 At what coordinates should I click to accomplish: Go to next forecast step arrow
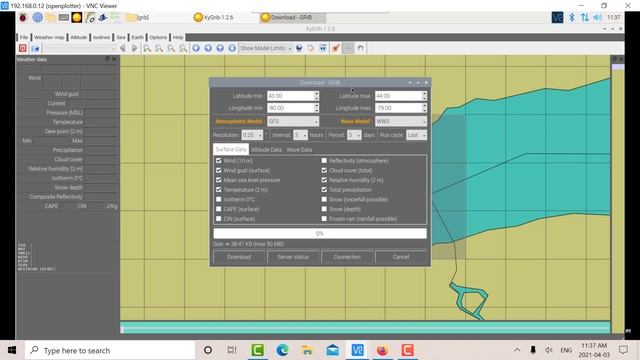pos(134,48)
